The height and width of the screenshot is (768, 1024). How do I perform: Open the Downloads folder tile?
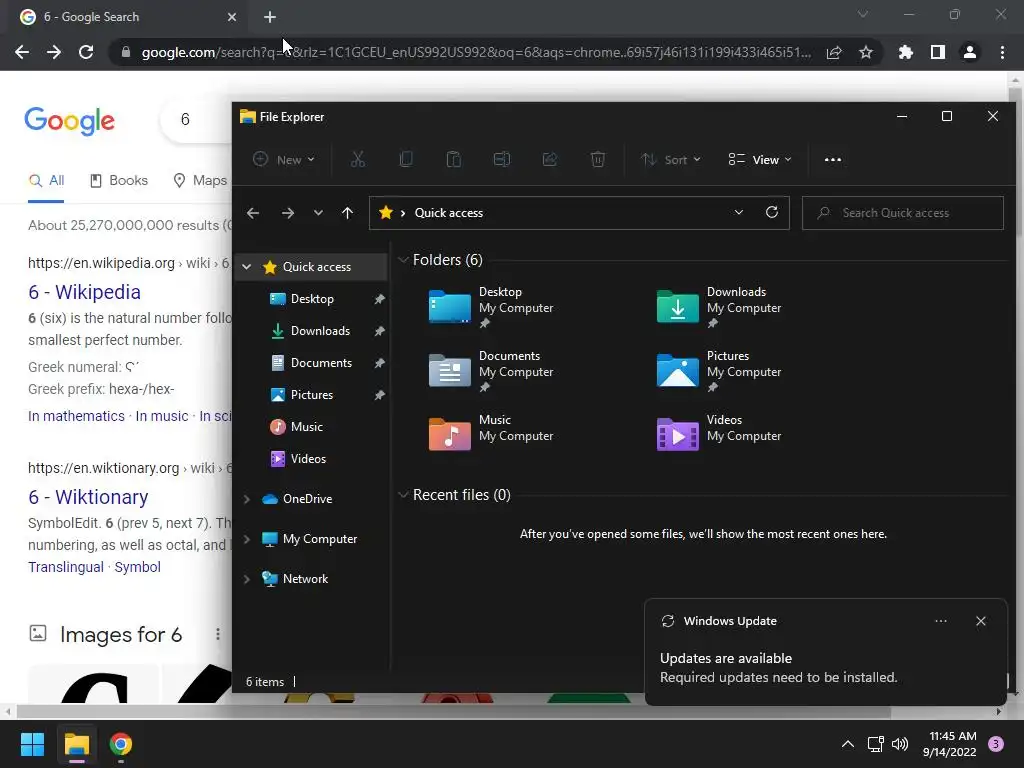[719, 307]
